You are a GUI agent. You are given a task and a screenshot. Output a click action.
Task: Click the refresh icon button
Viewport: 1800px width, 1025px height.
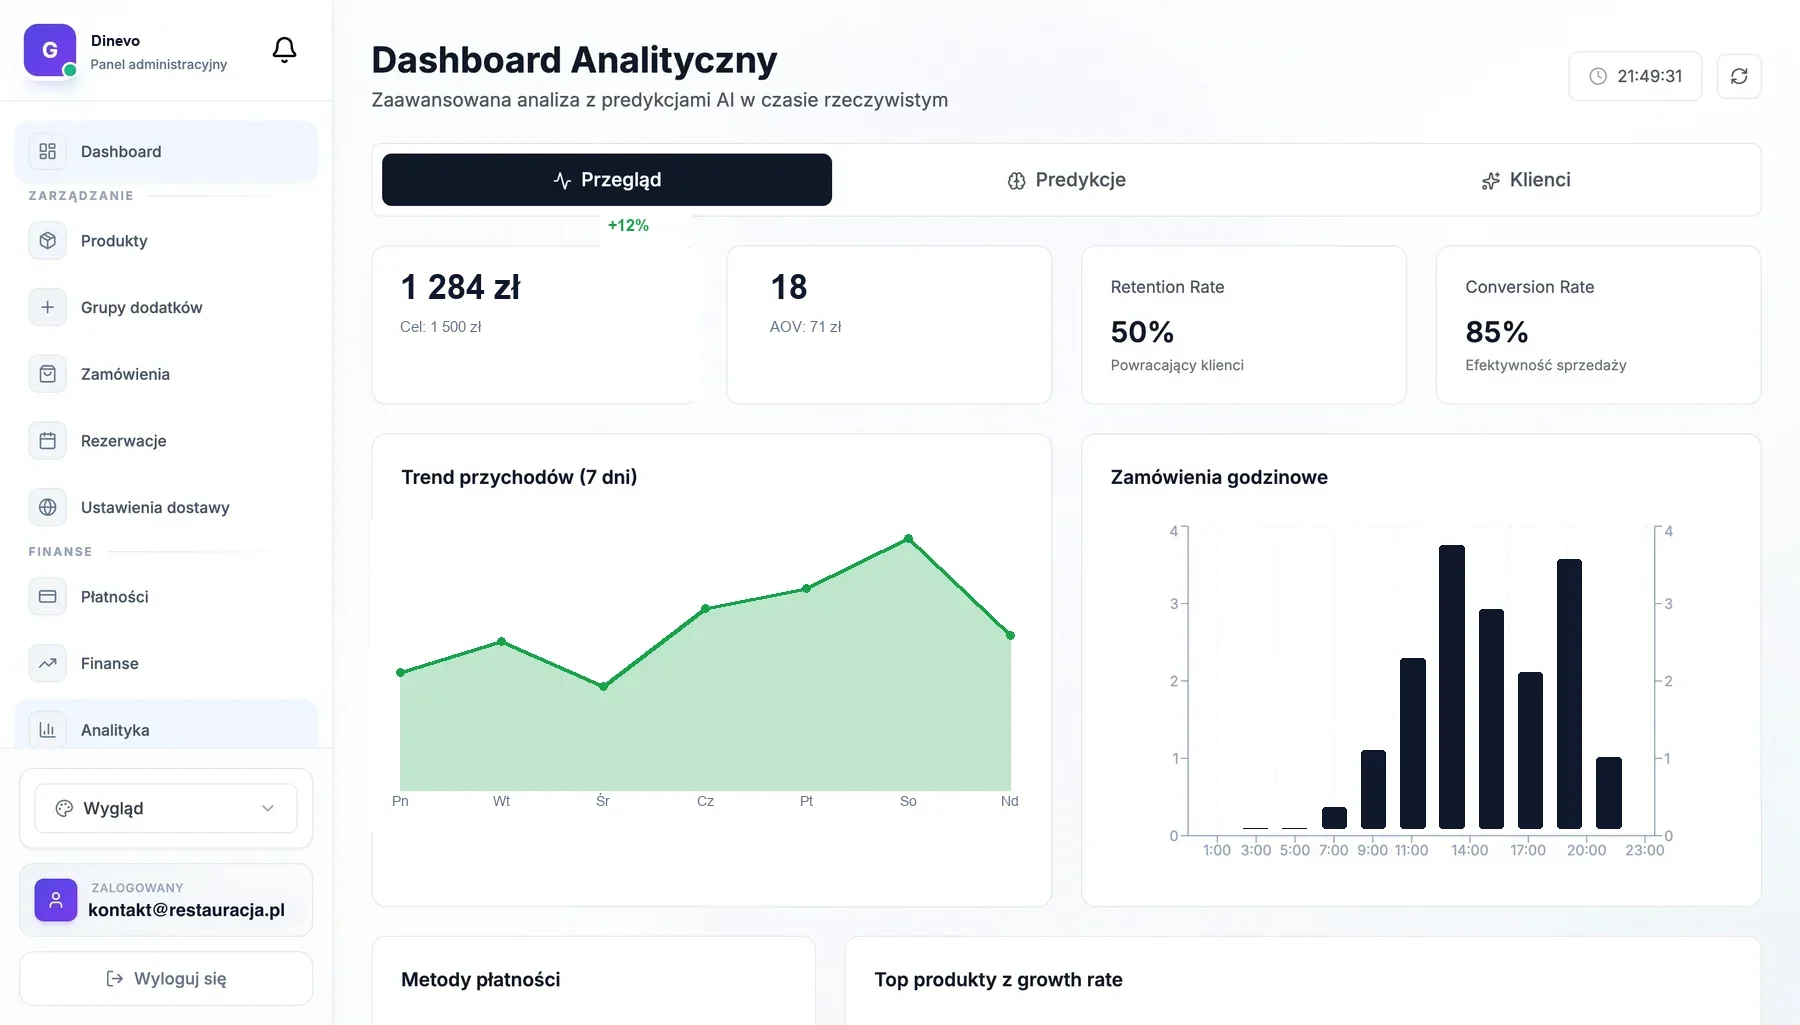[1739, 76]
